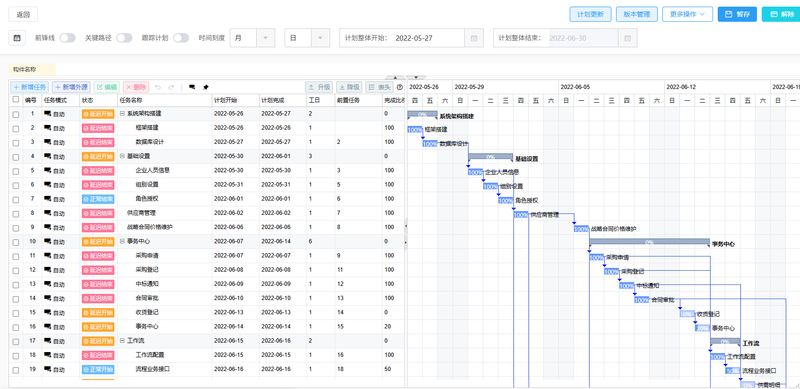Click the 事务中心 summary progress bar in gantt
Screen dimensions: 800x389
pyautogui.click(x=649, y=242)
